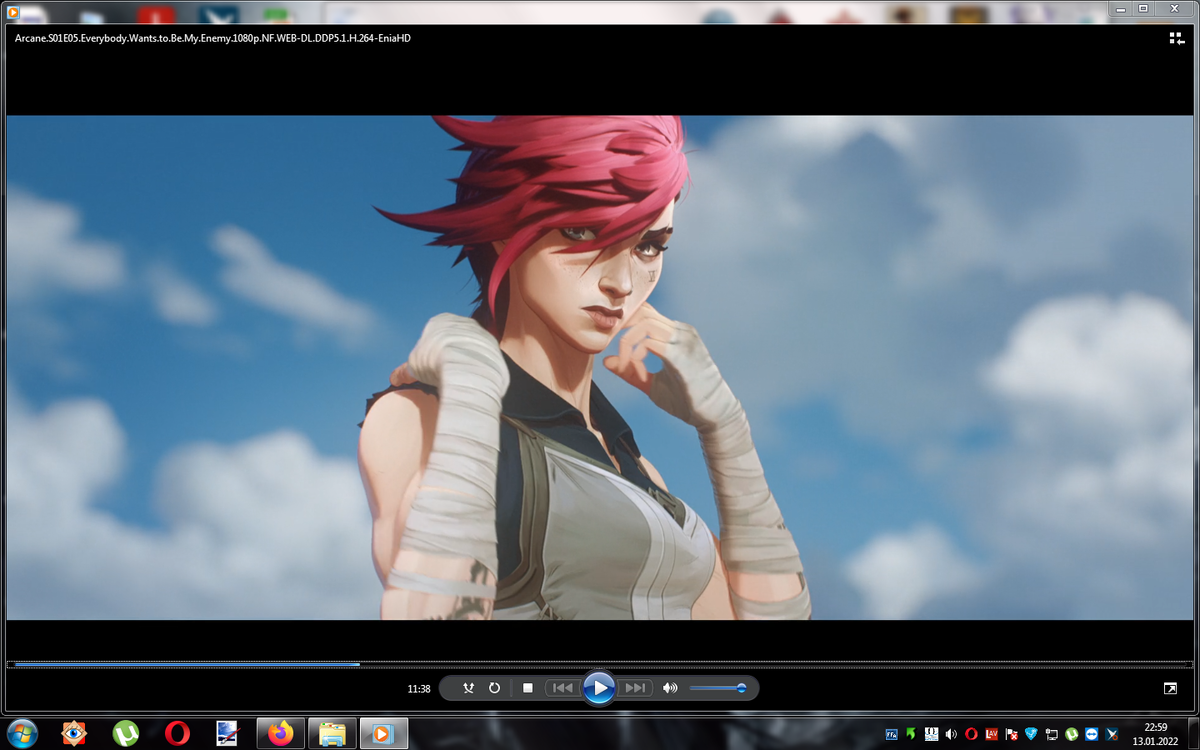The image size is (1200, 750).
Task: Open the paint program taskbar icon
Action: (229, 734)
